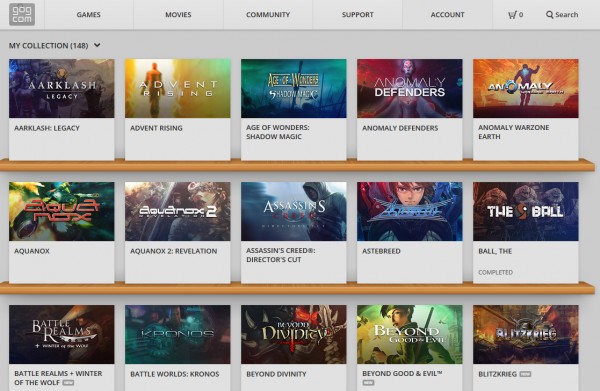Screen dimensions: 600x391
Task: Open the Age of Wonders Shadow Magic cover
Action: pyautogui.click(x=293, y=88)
